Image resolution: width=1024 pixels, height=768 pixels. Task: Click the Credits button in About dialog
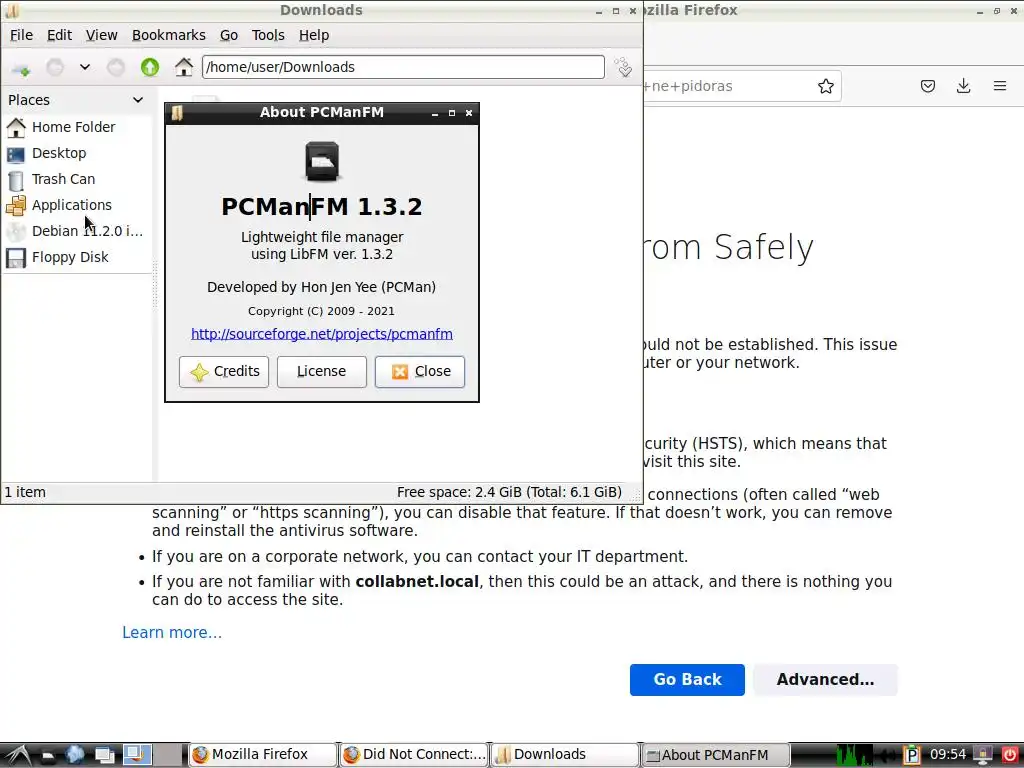coord(224,372)
